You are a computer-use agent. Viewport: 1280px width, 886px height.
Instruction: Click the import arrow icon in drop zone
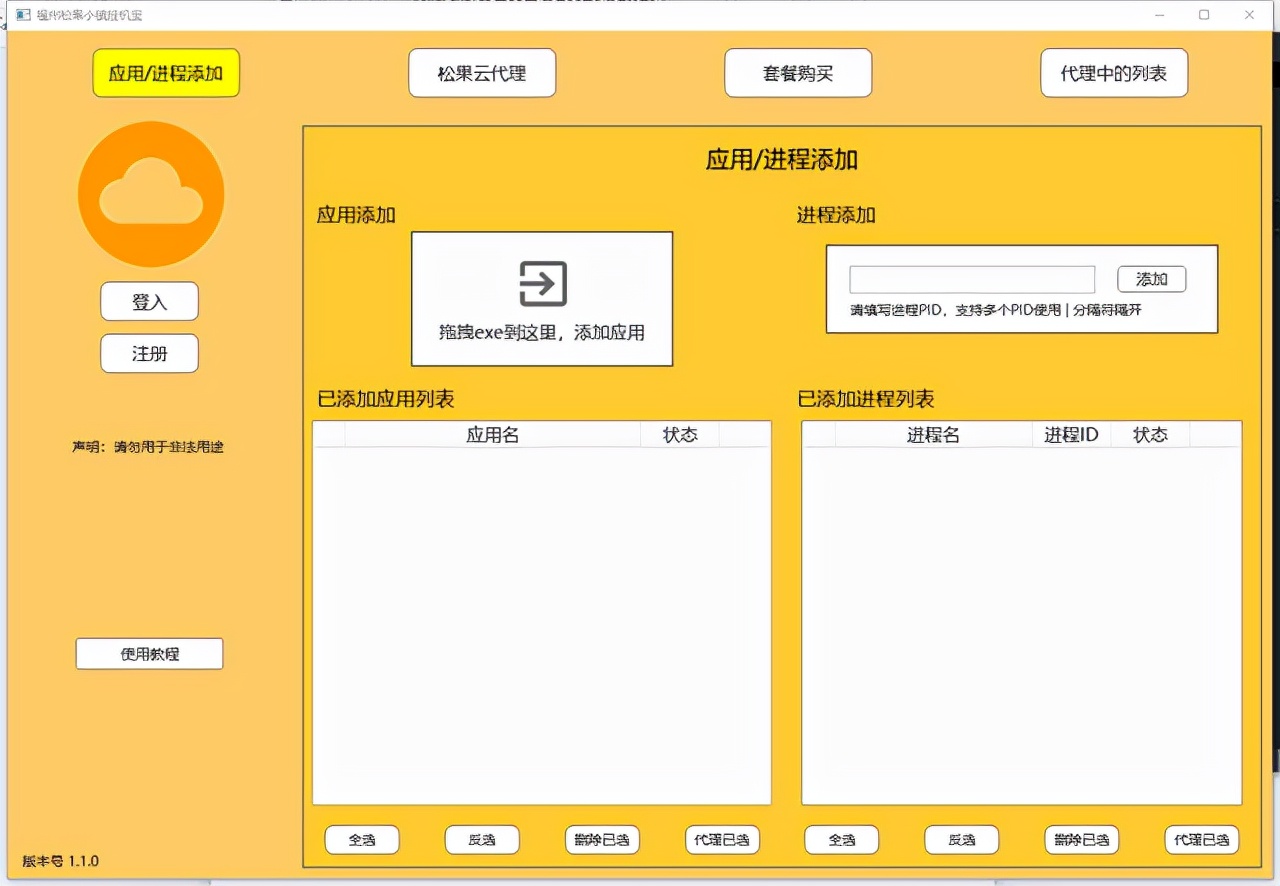543,284
